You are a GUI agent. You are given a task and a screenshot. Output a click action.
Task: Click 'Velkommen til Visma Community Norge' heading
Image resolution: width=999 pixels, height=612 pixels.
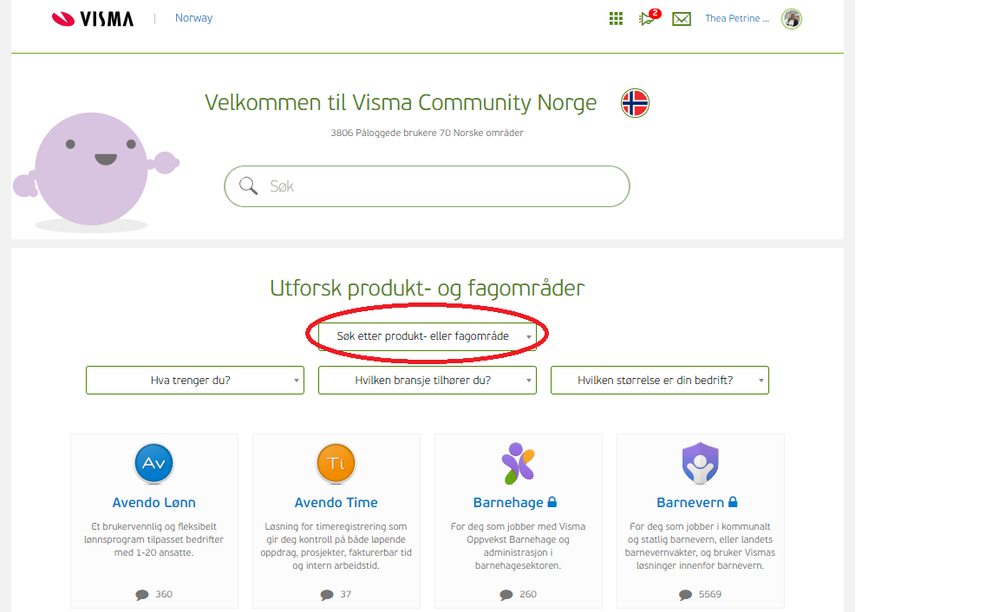401,103
